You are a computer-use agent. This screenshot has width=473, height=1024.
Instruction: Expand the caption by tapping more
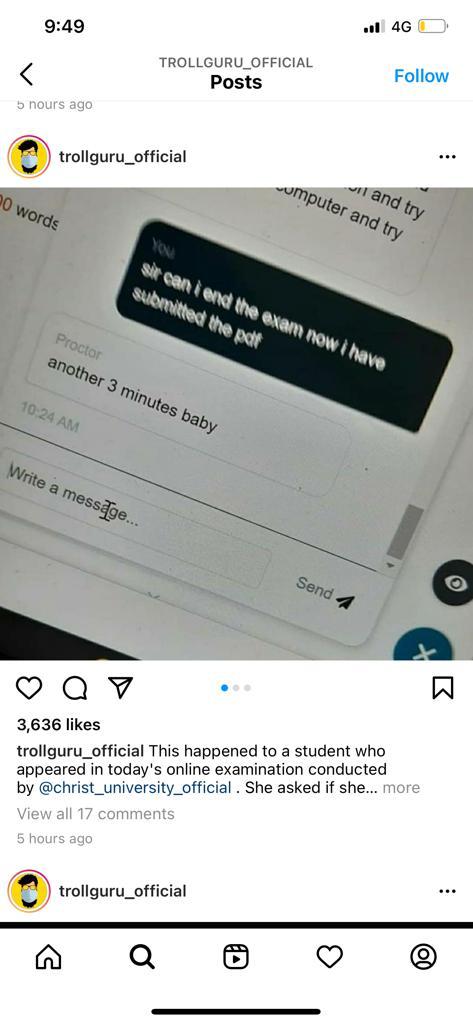(x=401, y=788)
